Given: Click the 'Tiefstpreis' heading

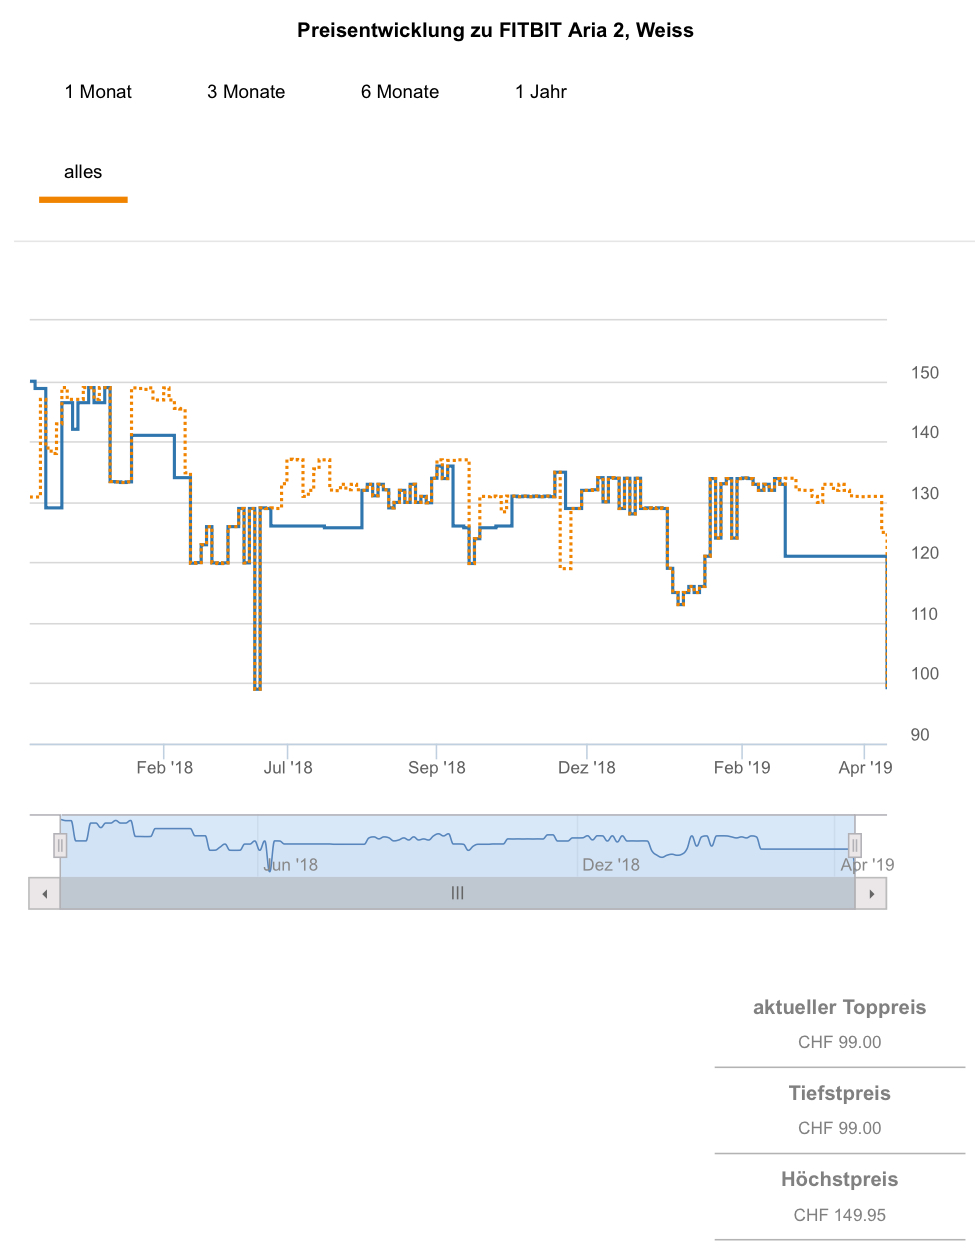Looking at the screenshot, I should 839,1093.
